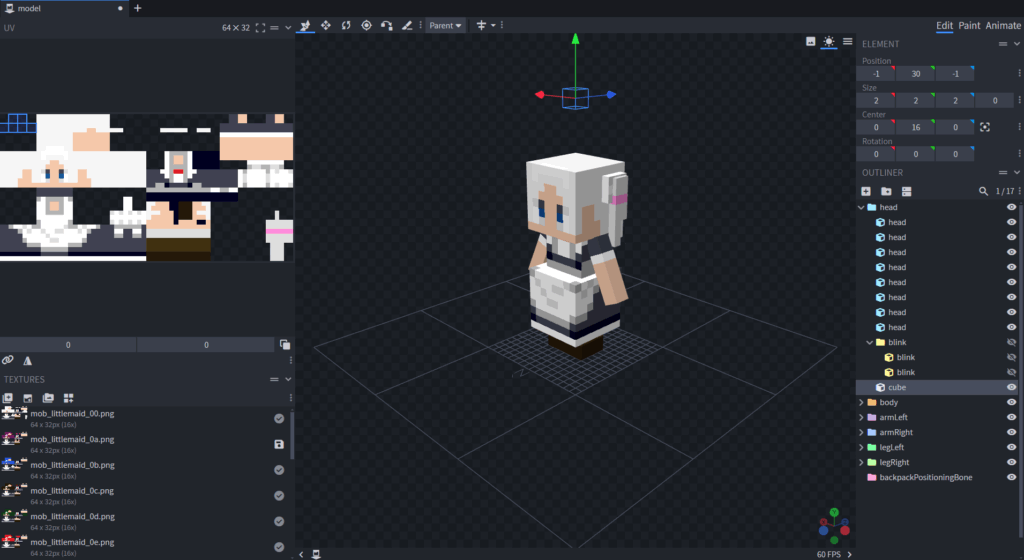The image size is (1024, 560).
Task: Hide the body group in outliner
Action: pyautogui.click(x=1011, y=402)
